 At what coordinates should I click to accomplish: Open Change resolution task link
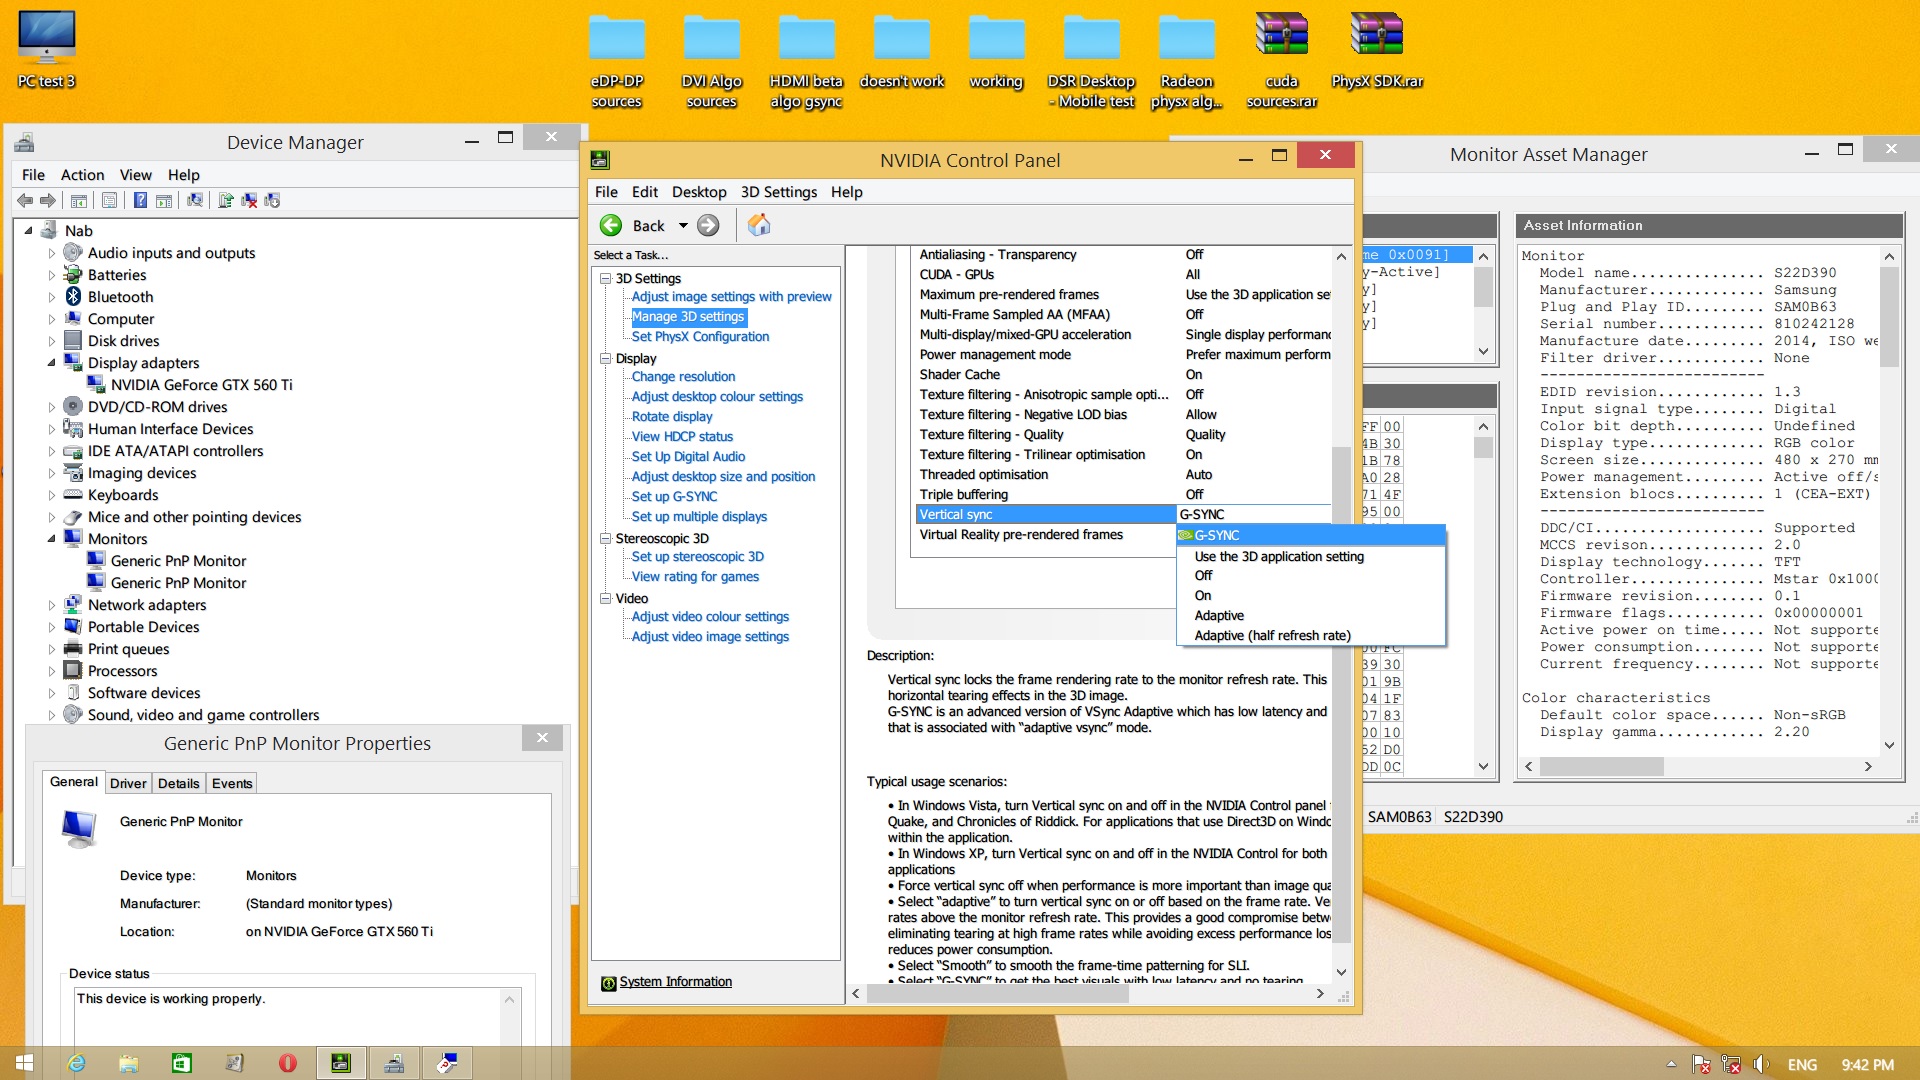click(x=683, y=377)
